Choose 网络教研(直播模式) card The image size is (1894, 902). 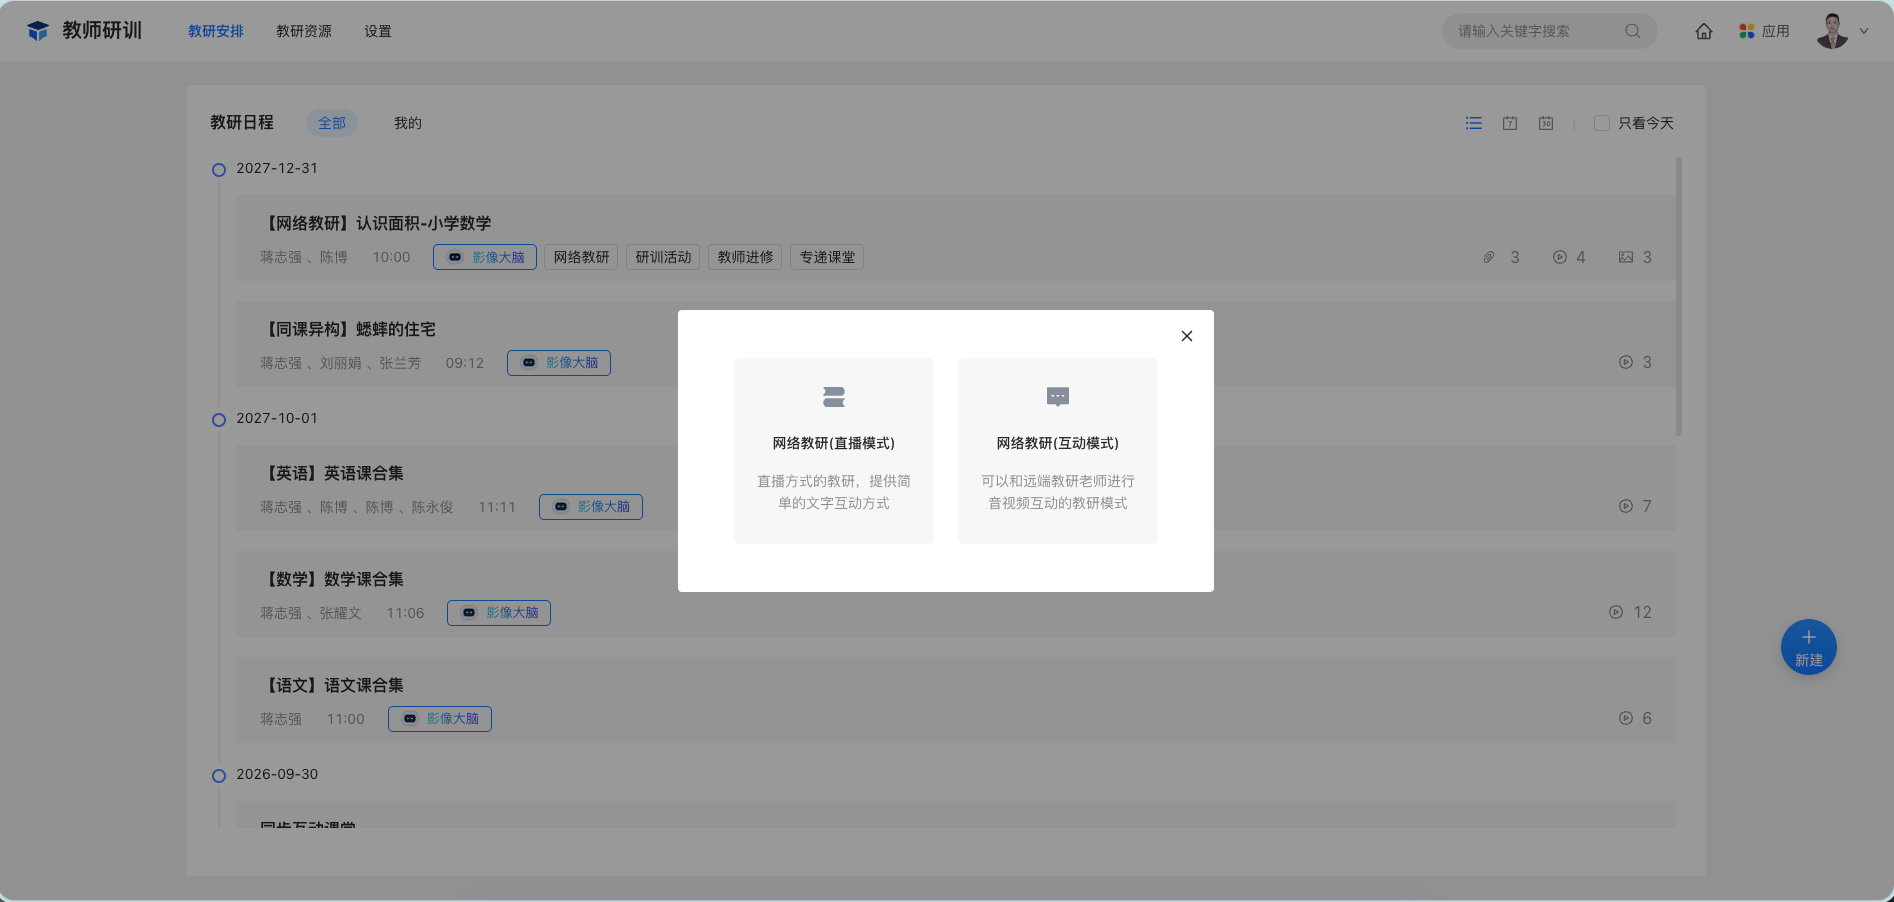coord(834,451)
